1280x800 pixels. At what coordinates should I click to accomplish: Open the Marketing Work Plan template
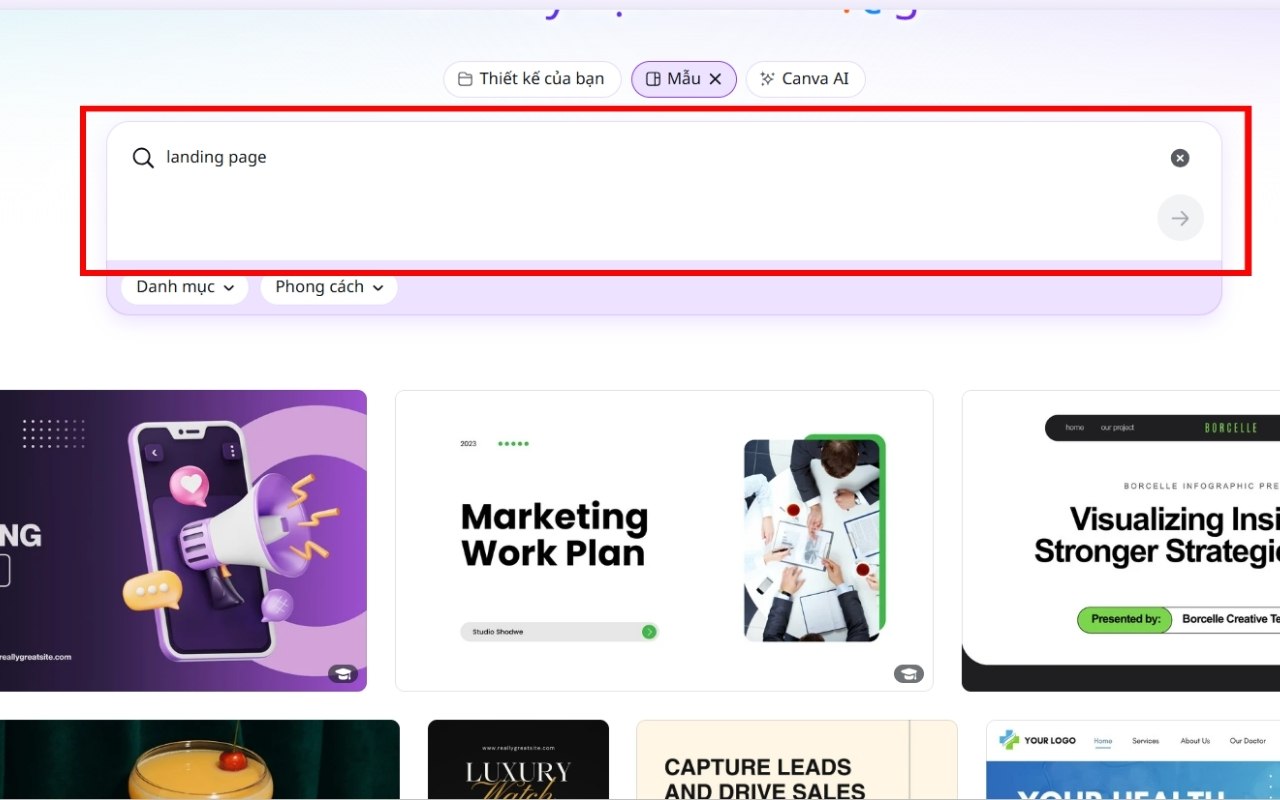pos(664,540)
